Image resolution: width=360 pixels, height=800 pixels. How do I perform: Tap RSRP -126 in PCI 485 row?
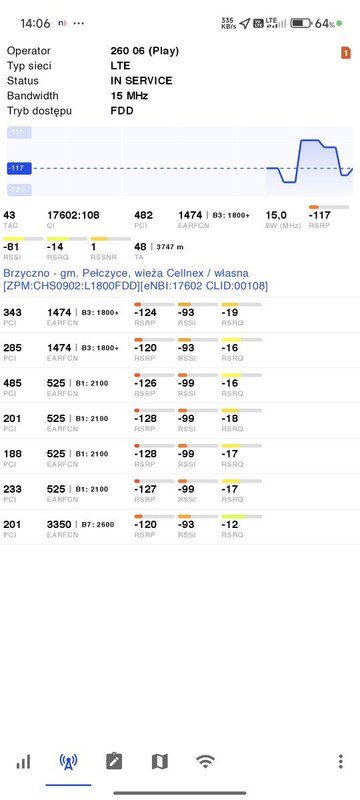[x=145, y=383]
